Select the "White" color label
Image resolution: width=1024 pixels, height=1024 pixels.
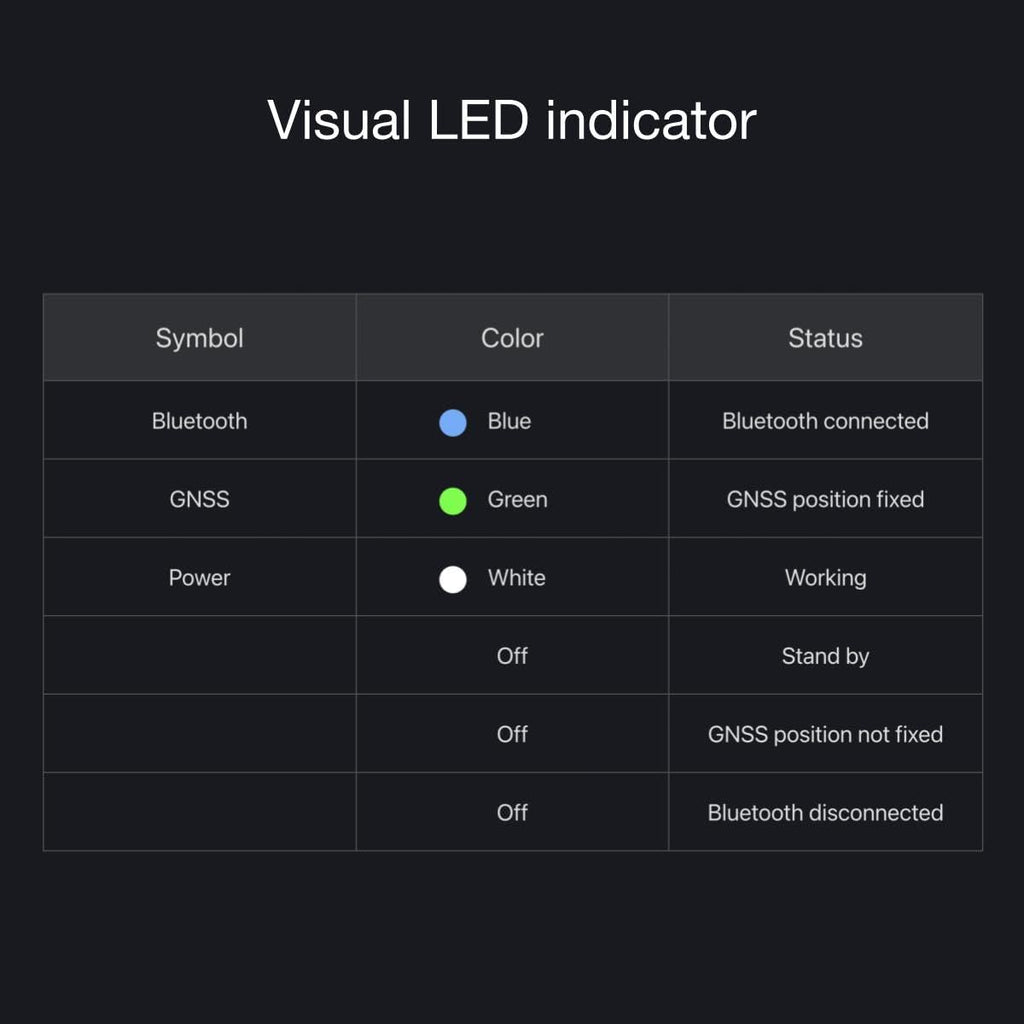click(516, 577)
